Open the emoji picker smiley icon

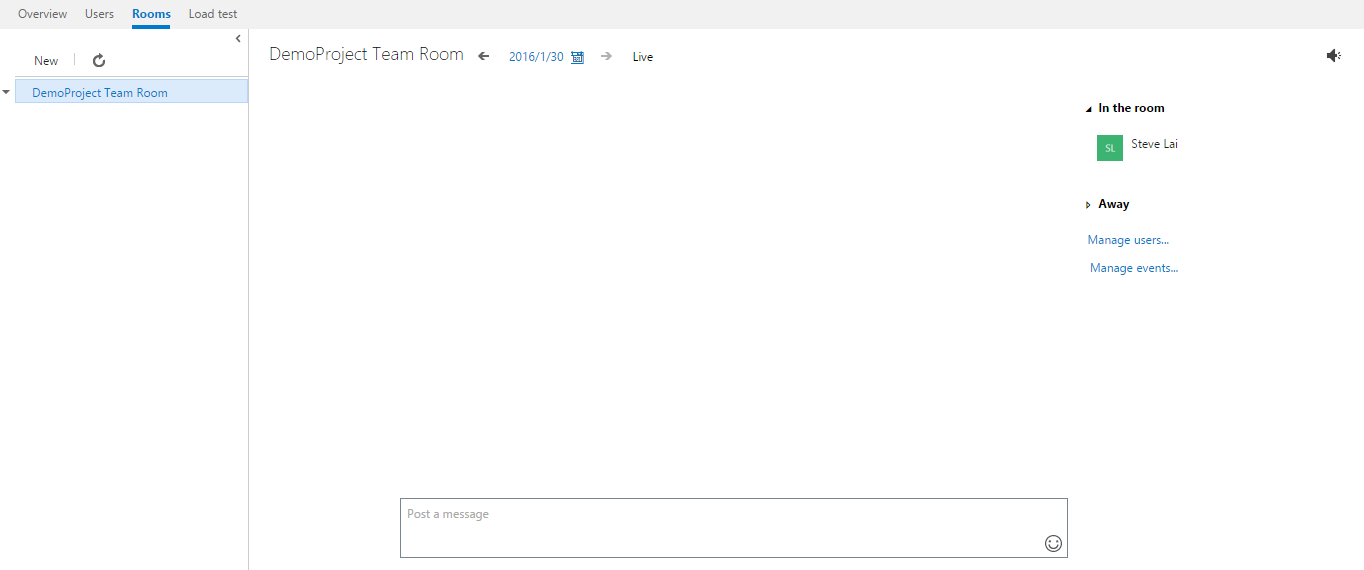tap(1053, 543)
